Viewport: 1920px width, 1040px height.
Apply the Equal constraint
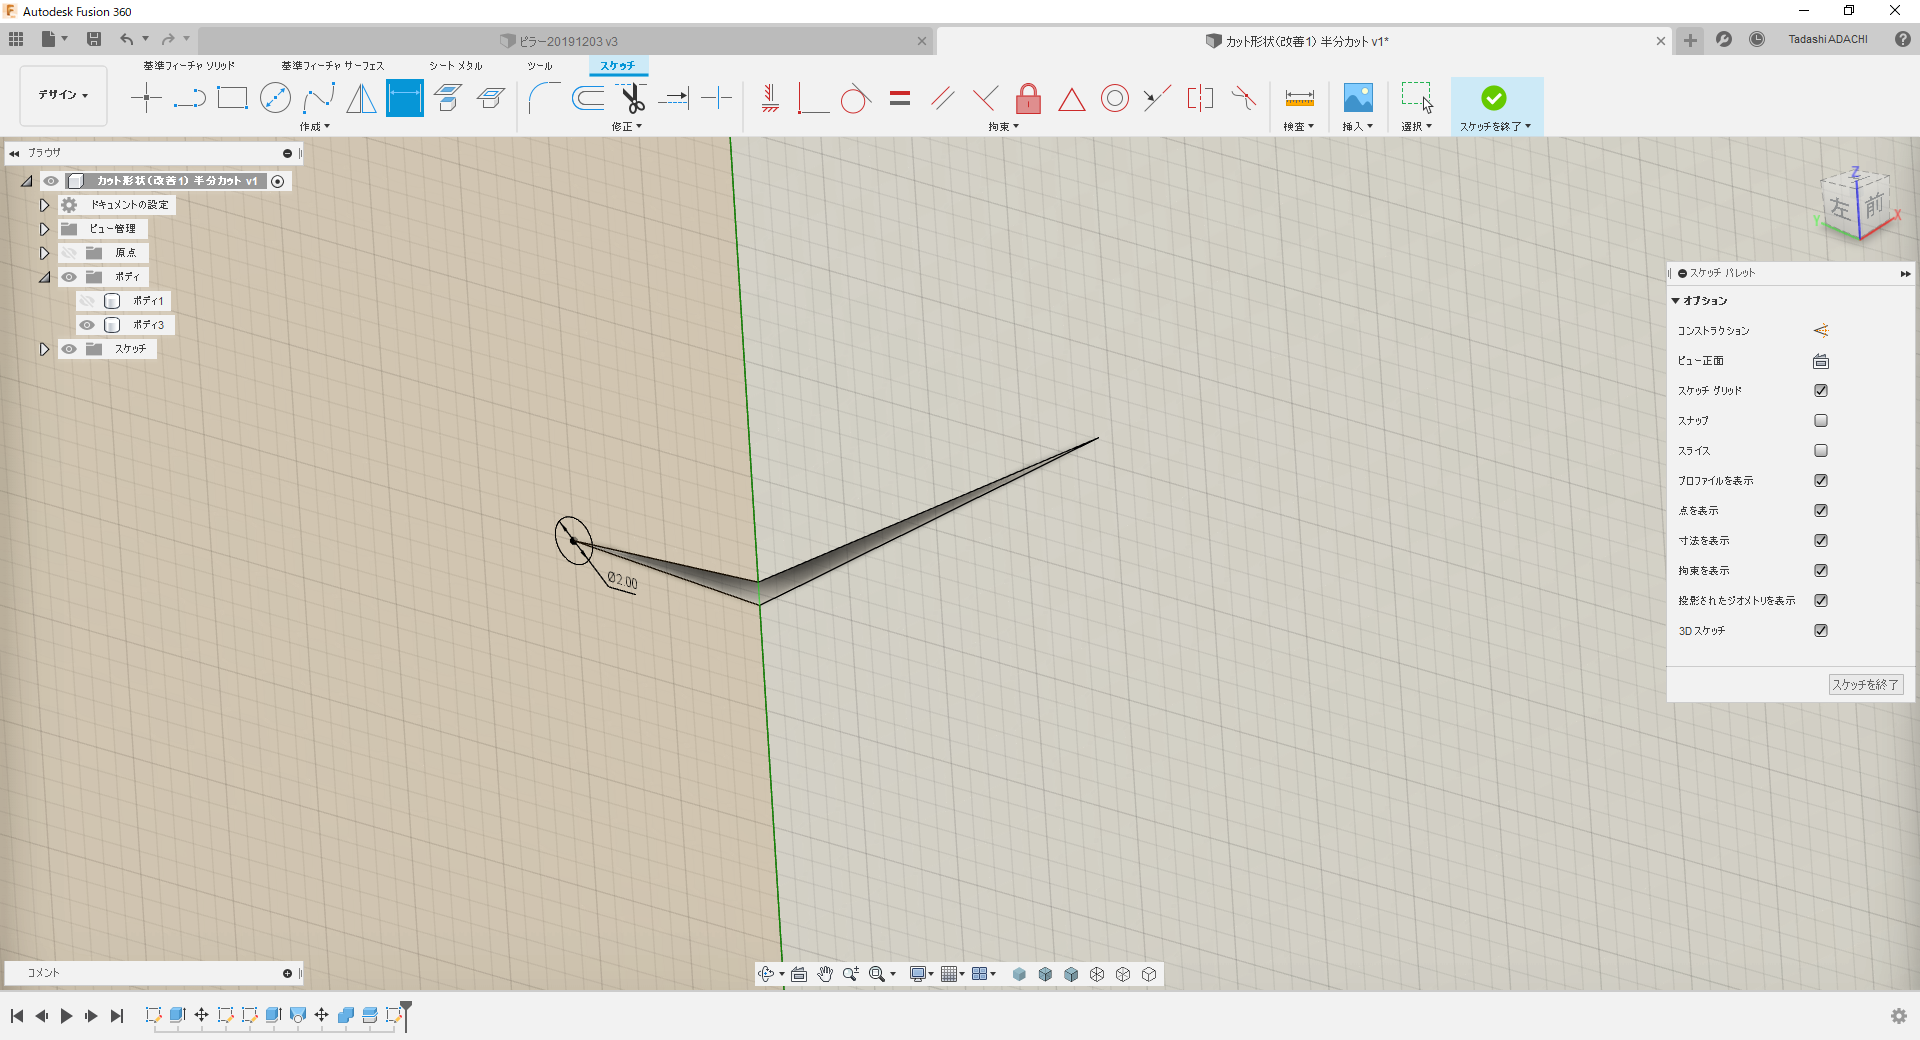coord(900,98)
